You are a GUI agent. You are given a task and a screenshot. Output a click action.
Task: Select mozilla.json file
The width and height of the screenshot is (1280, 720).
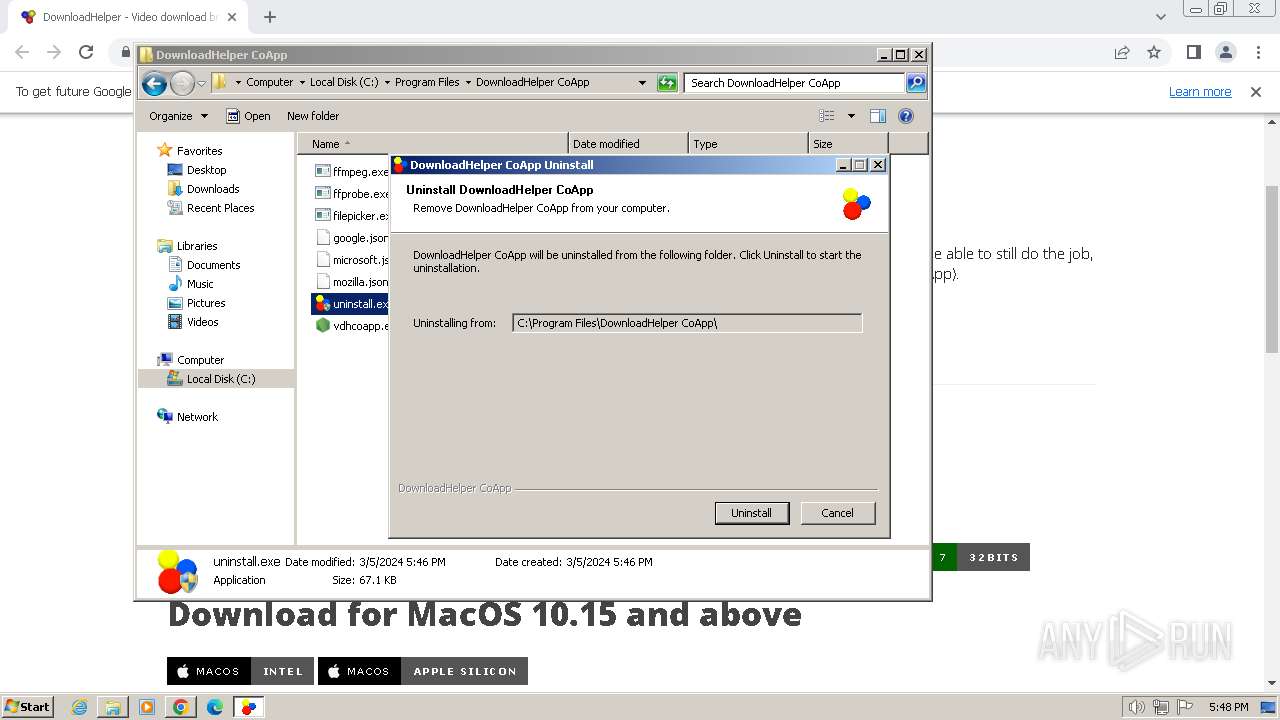(351, 282)
